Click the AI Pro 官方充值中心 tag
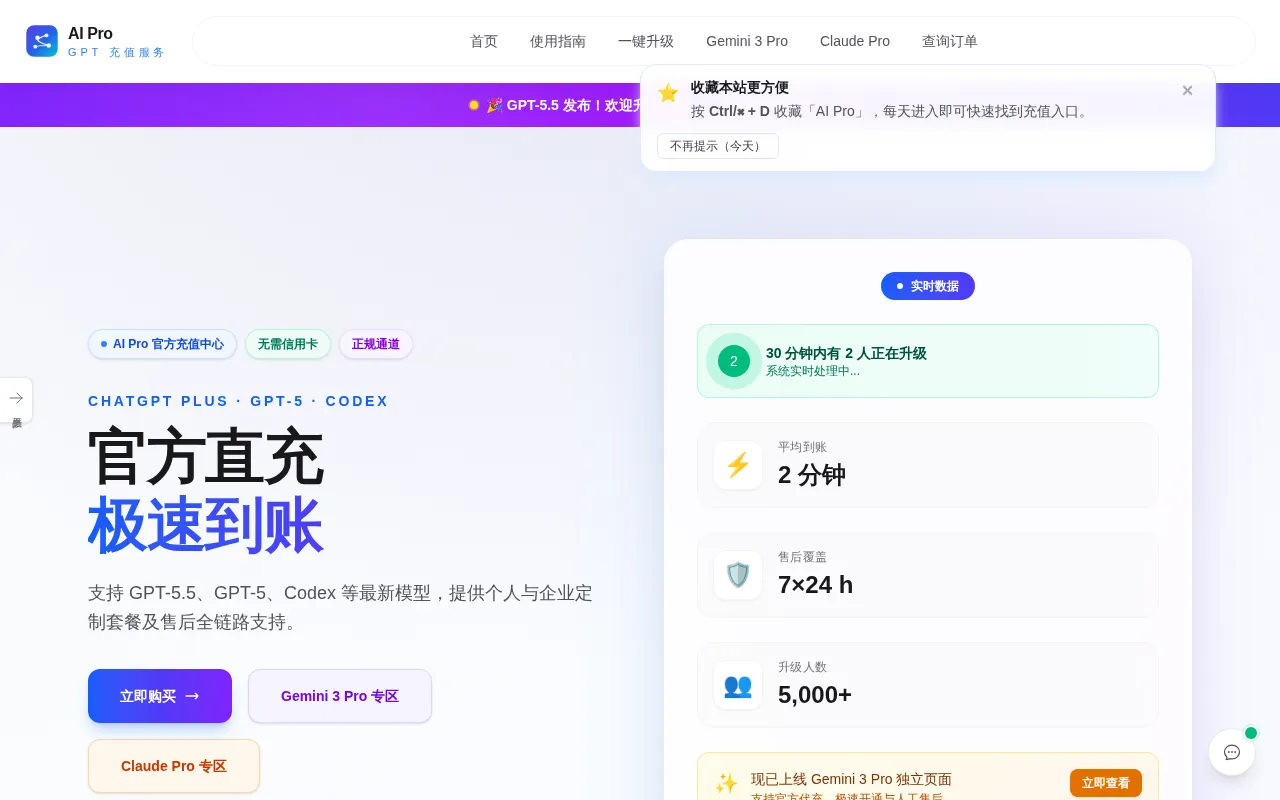 [x=162, y=344]
